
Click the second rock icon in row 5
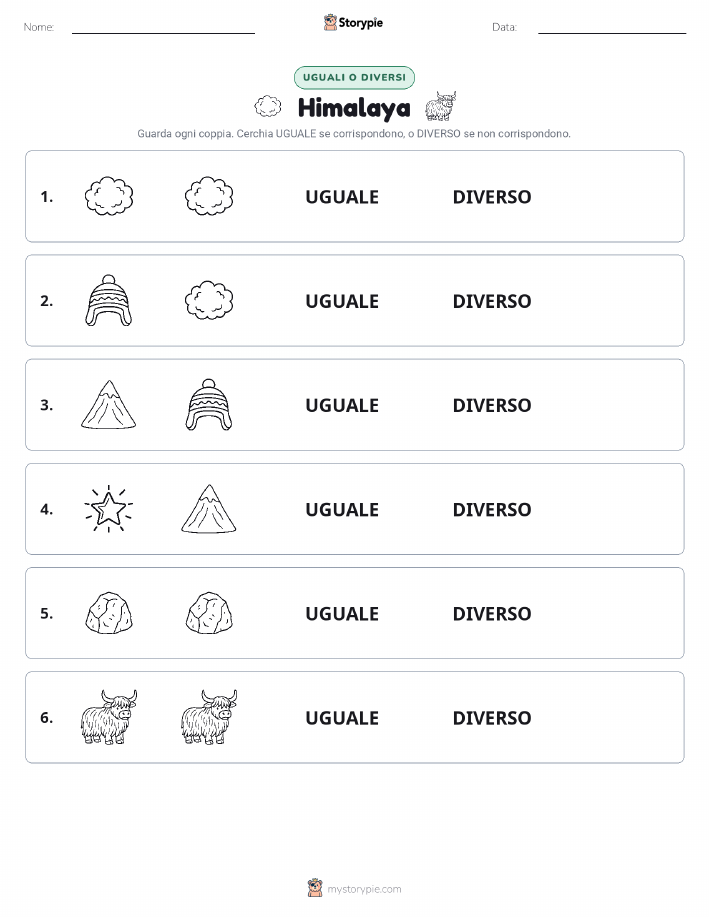[x=209, y=613]
